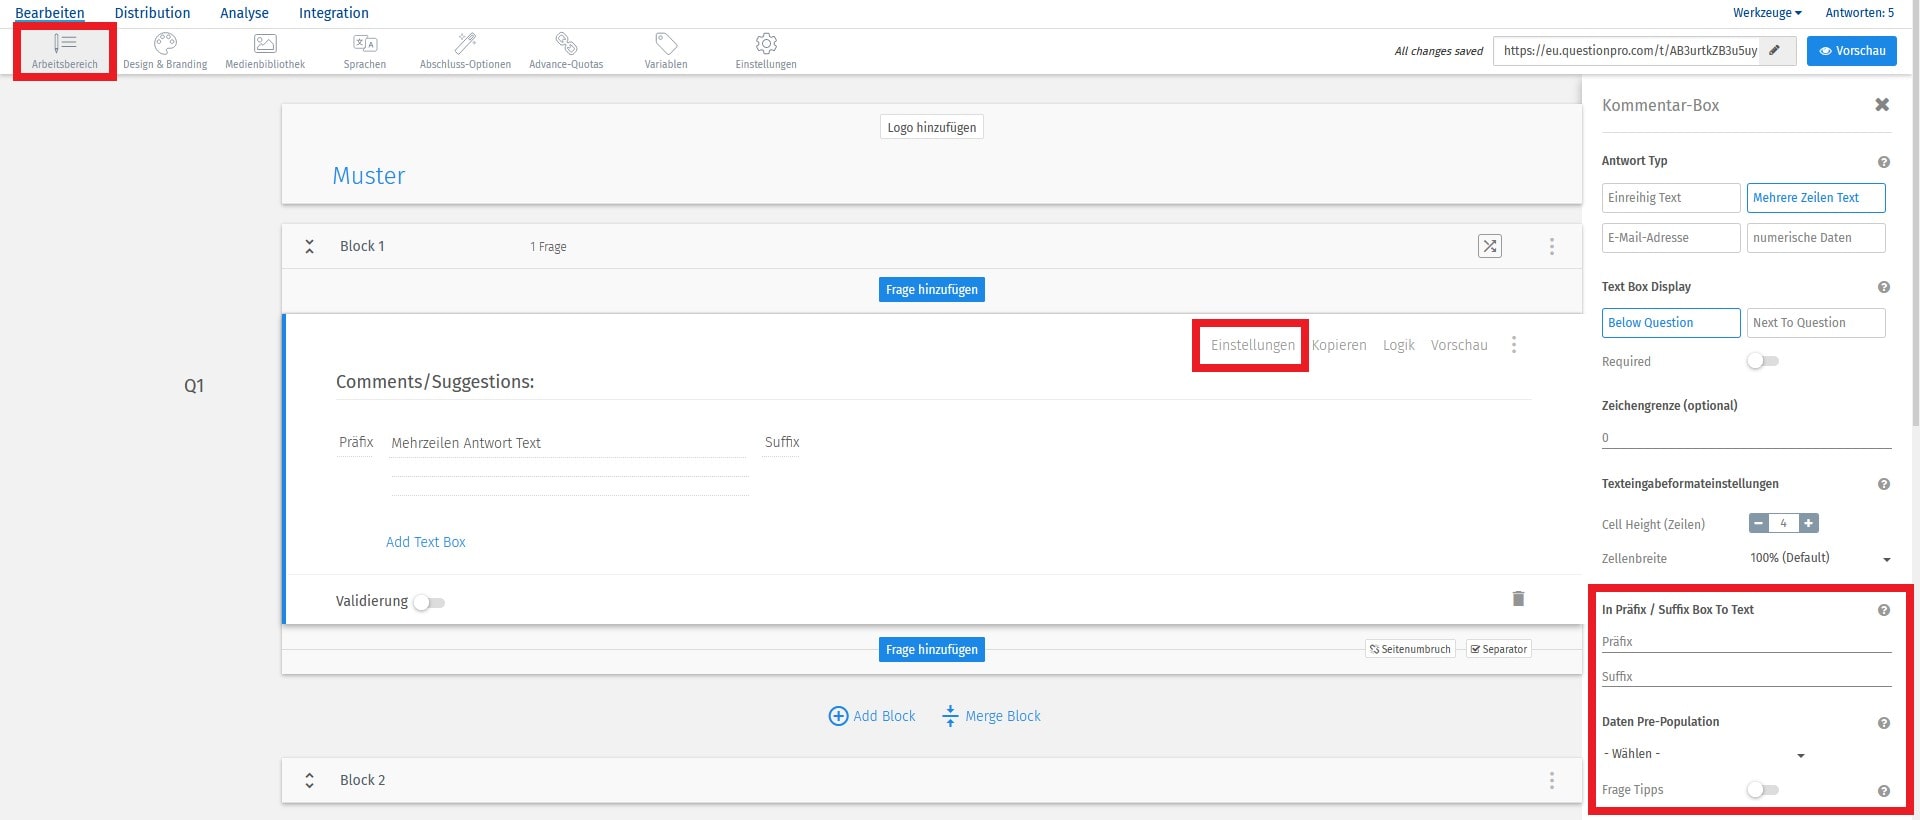
Task: Switch to the Distribution tab
Action: coord(152,13)
